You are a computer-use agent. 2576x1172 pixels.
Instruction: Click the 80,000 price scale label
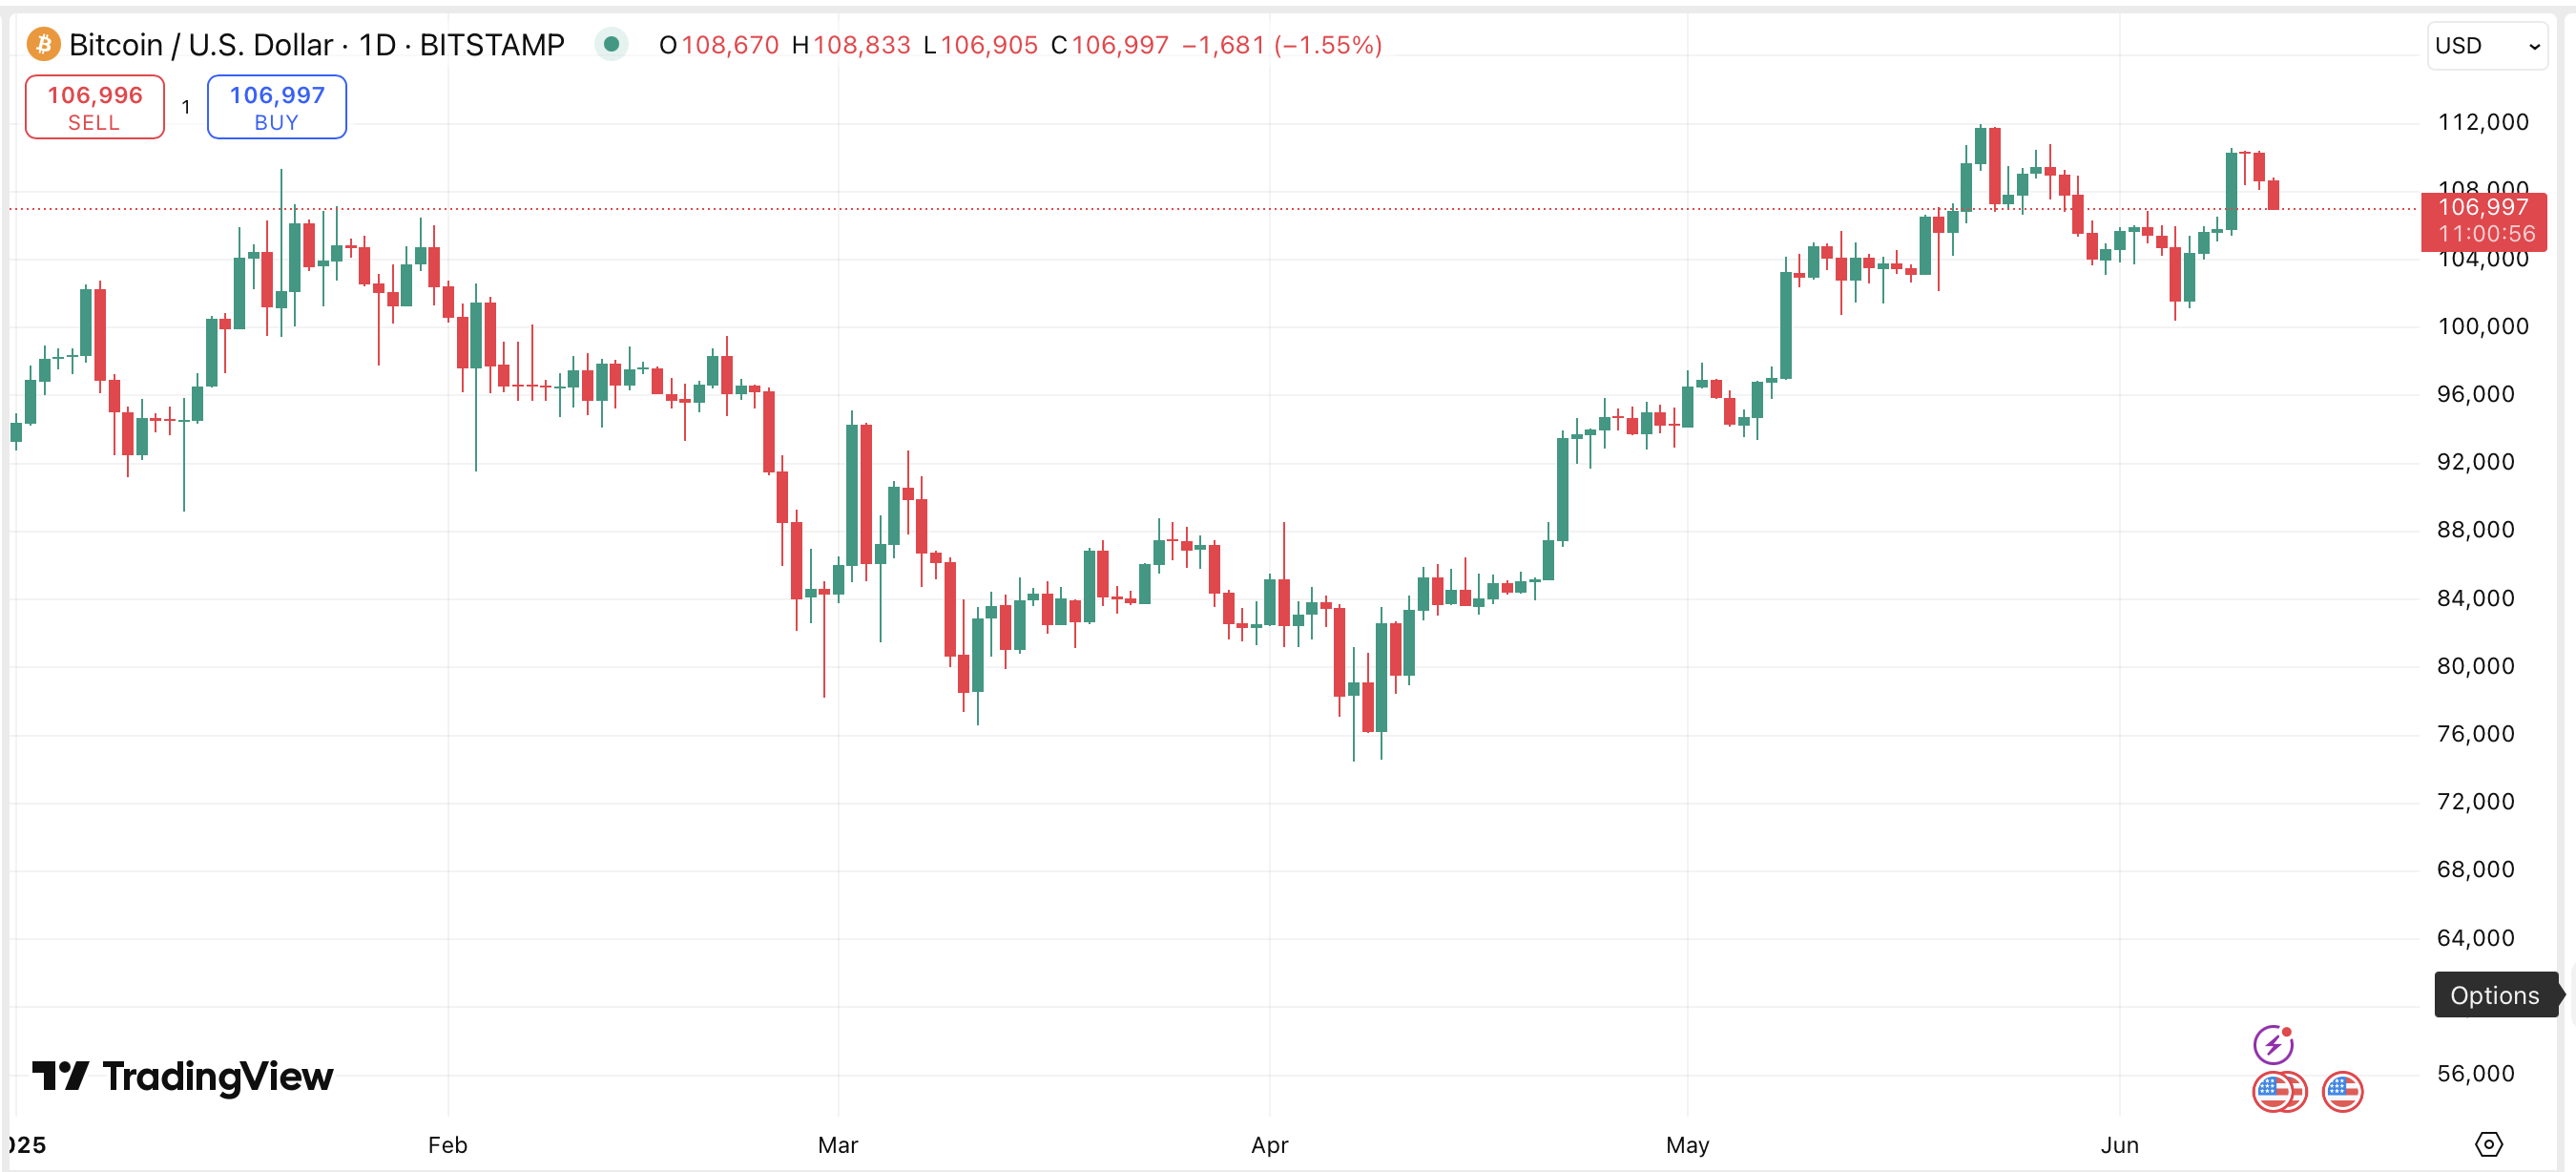pos(2475,666)
